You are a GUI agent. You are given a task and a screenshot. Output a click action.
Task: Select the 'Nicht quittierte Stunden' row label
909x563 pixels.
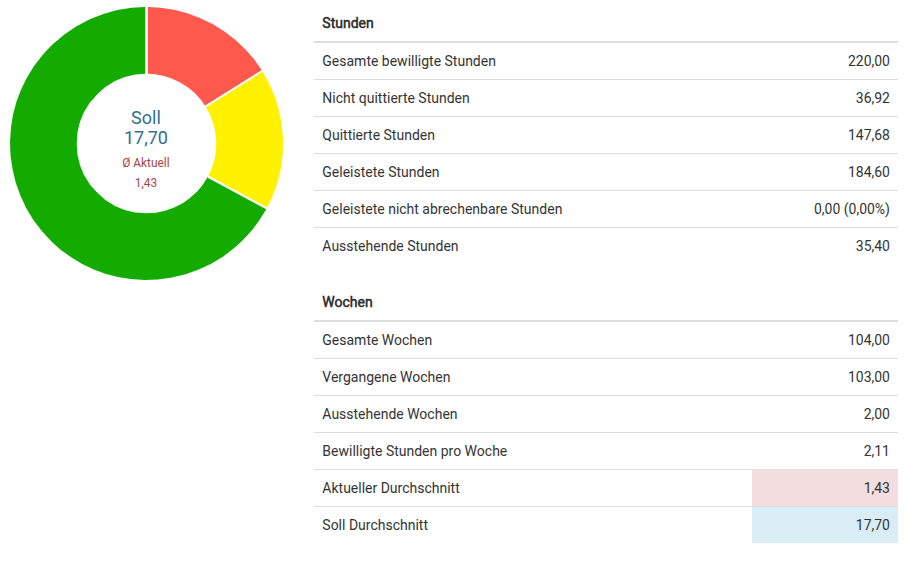point(396,98)
